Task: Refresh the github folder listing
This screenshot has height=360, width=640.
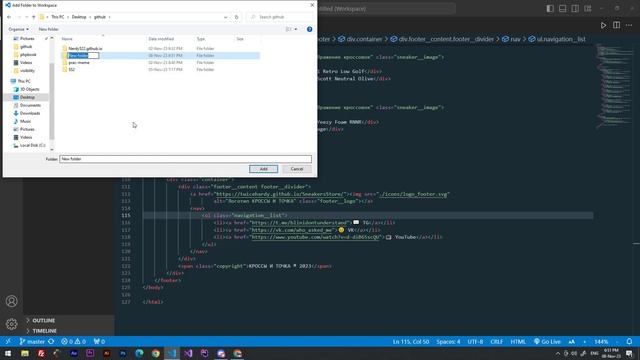Action: click(236, 17)
